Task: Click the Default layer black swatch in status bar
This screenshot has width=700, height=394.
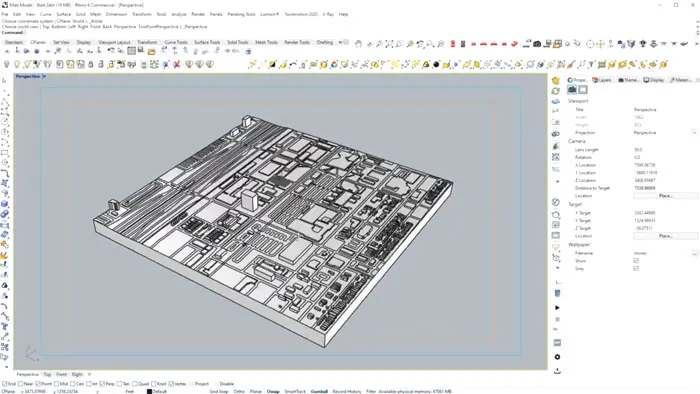Action: (x=149, y=391)
